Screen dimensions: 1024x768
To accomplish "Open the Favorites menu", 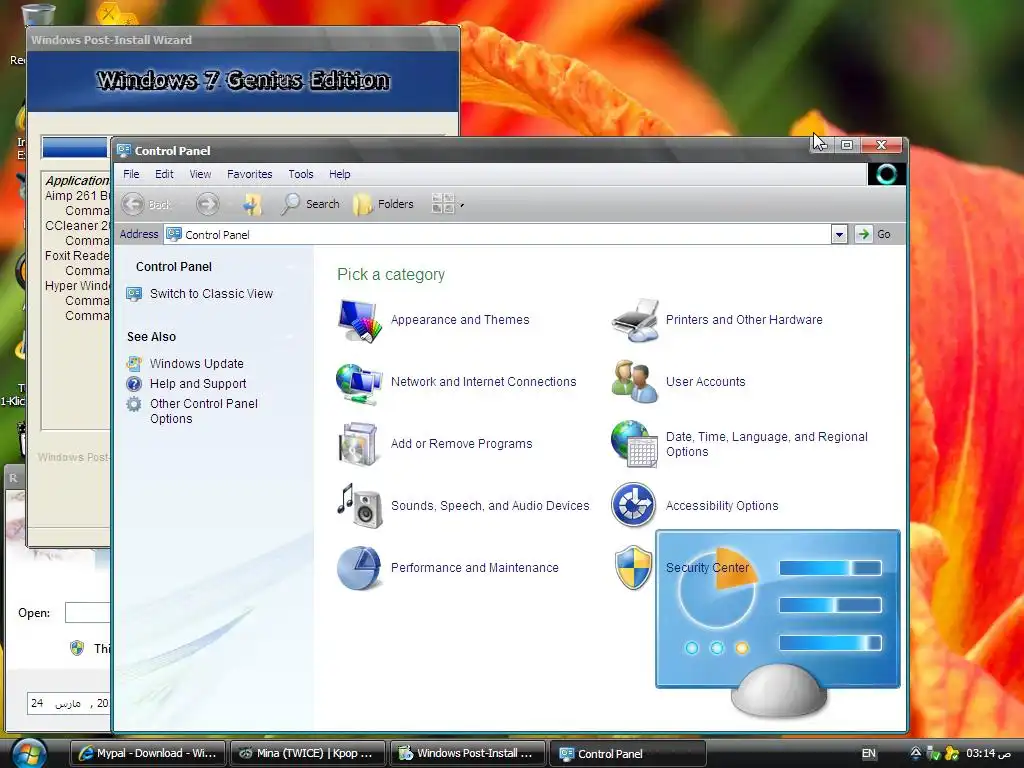I will (249, 174).
